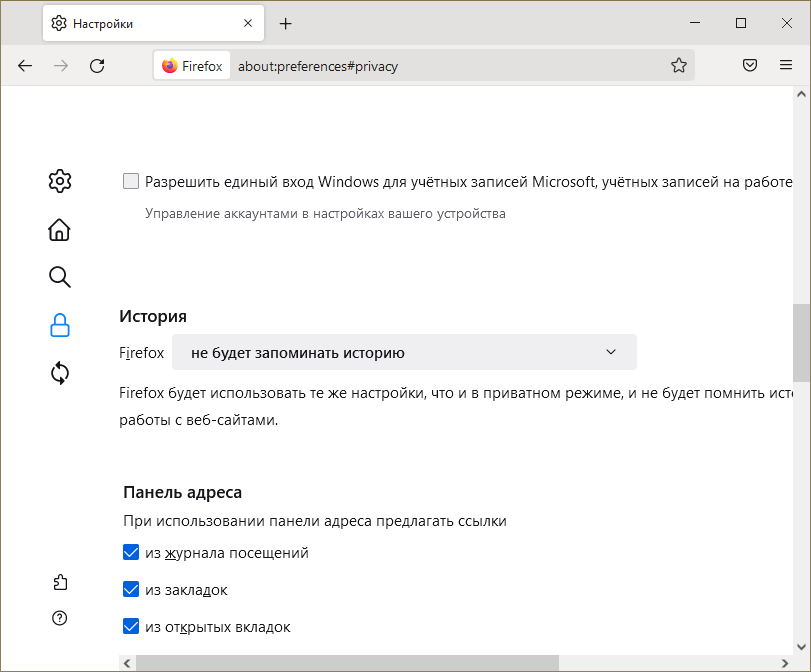811x672 pixels.
Task: Open Firefox application hamburger menu
Action: [786, 66]
